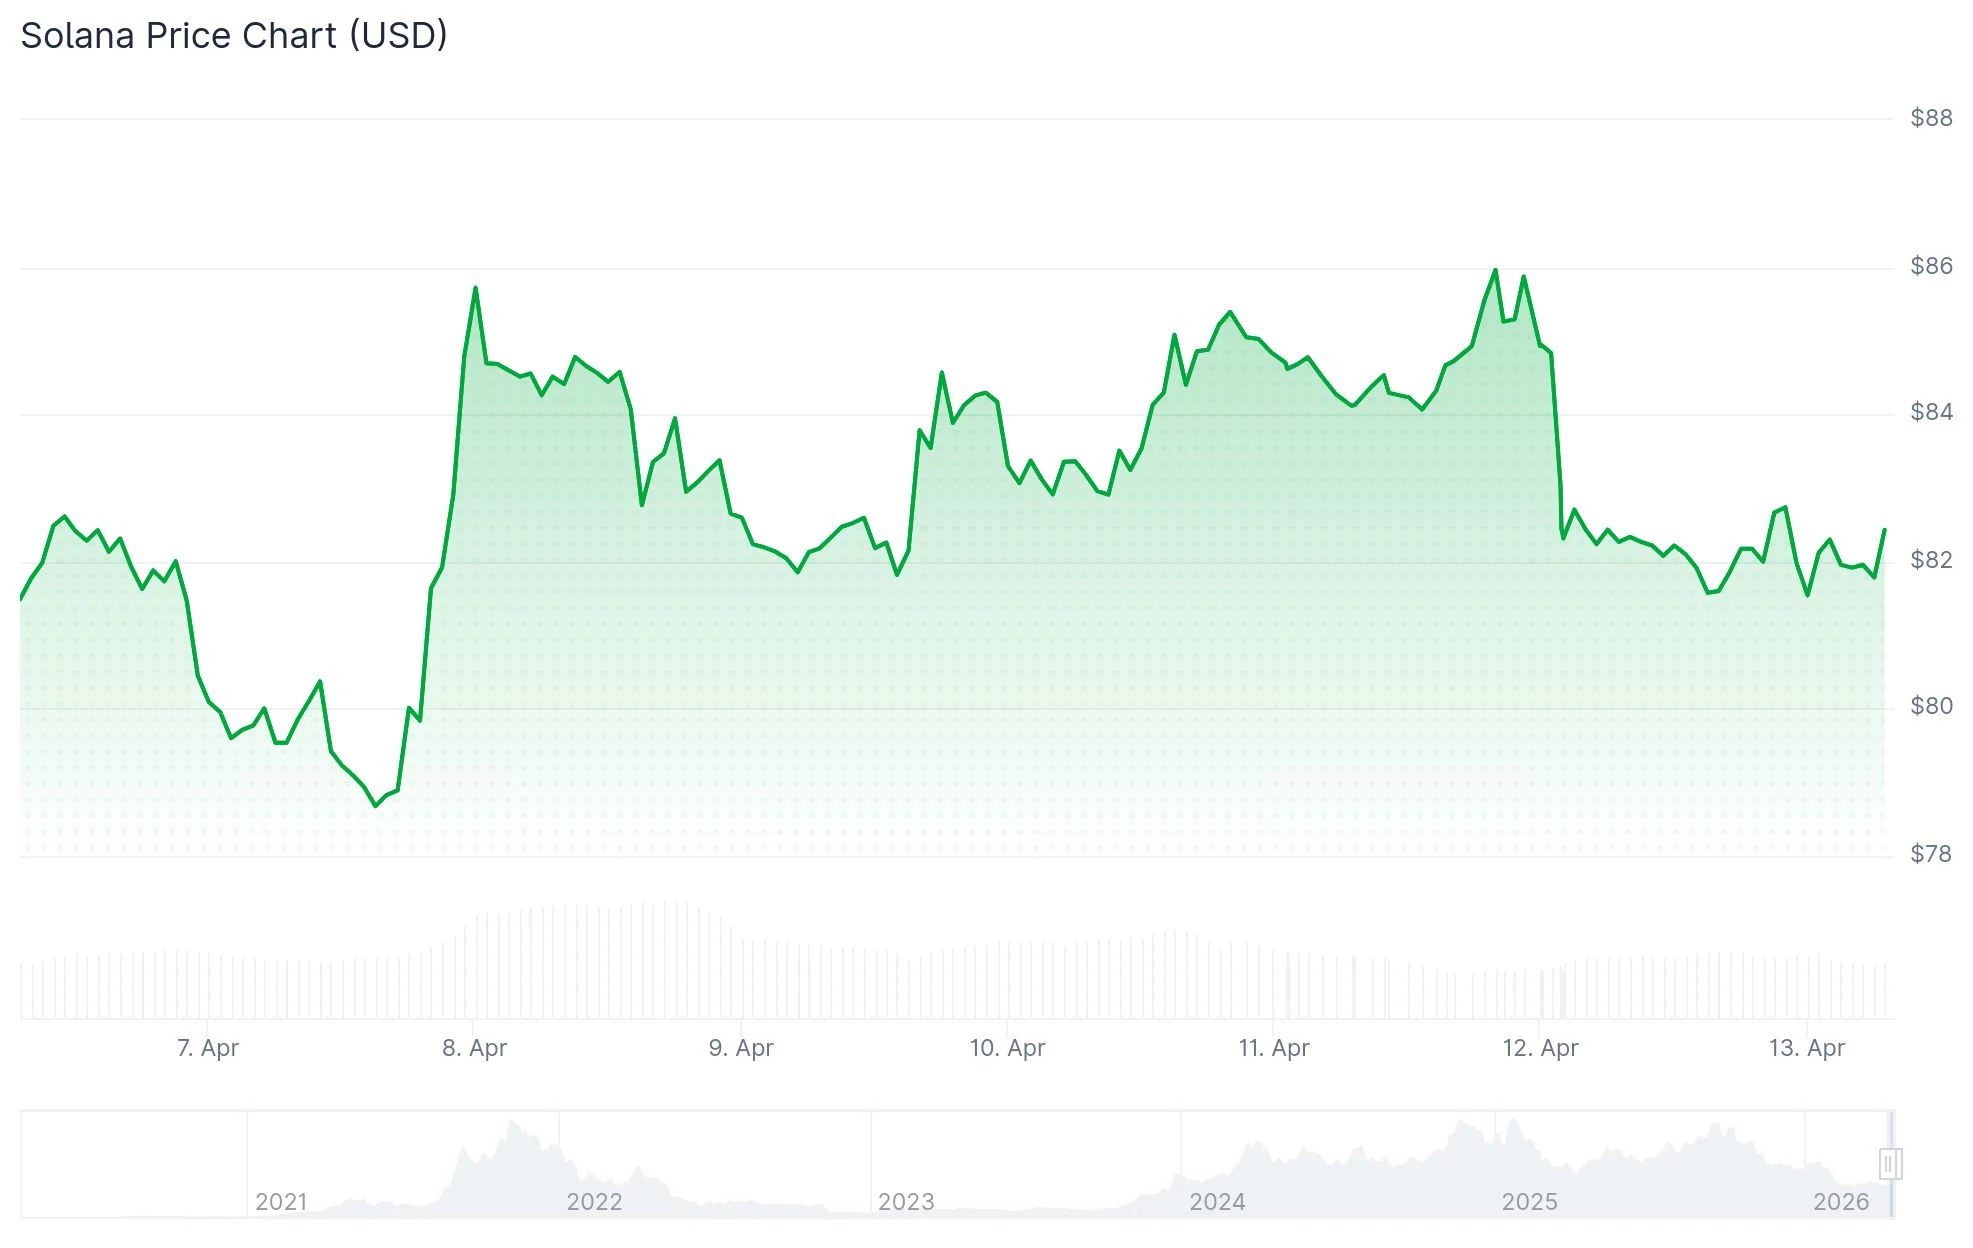Click the navigator range handle icon
Screen dimensions: 1973x1248
(x=1889, y=1164)
